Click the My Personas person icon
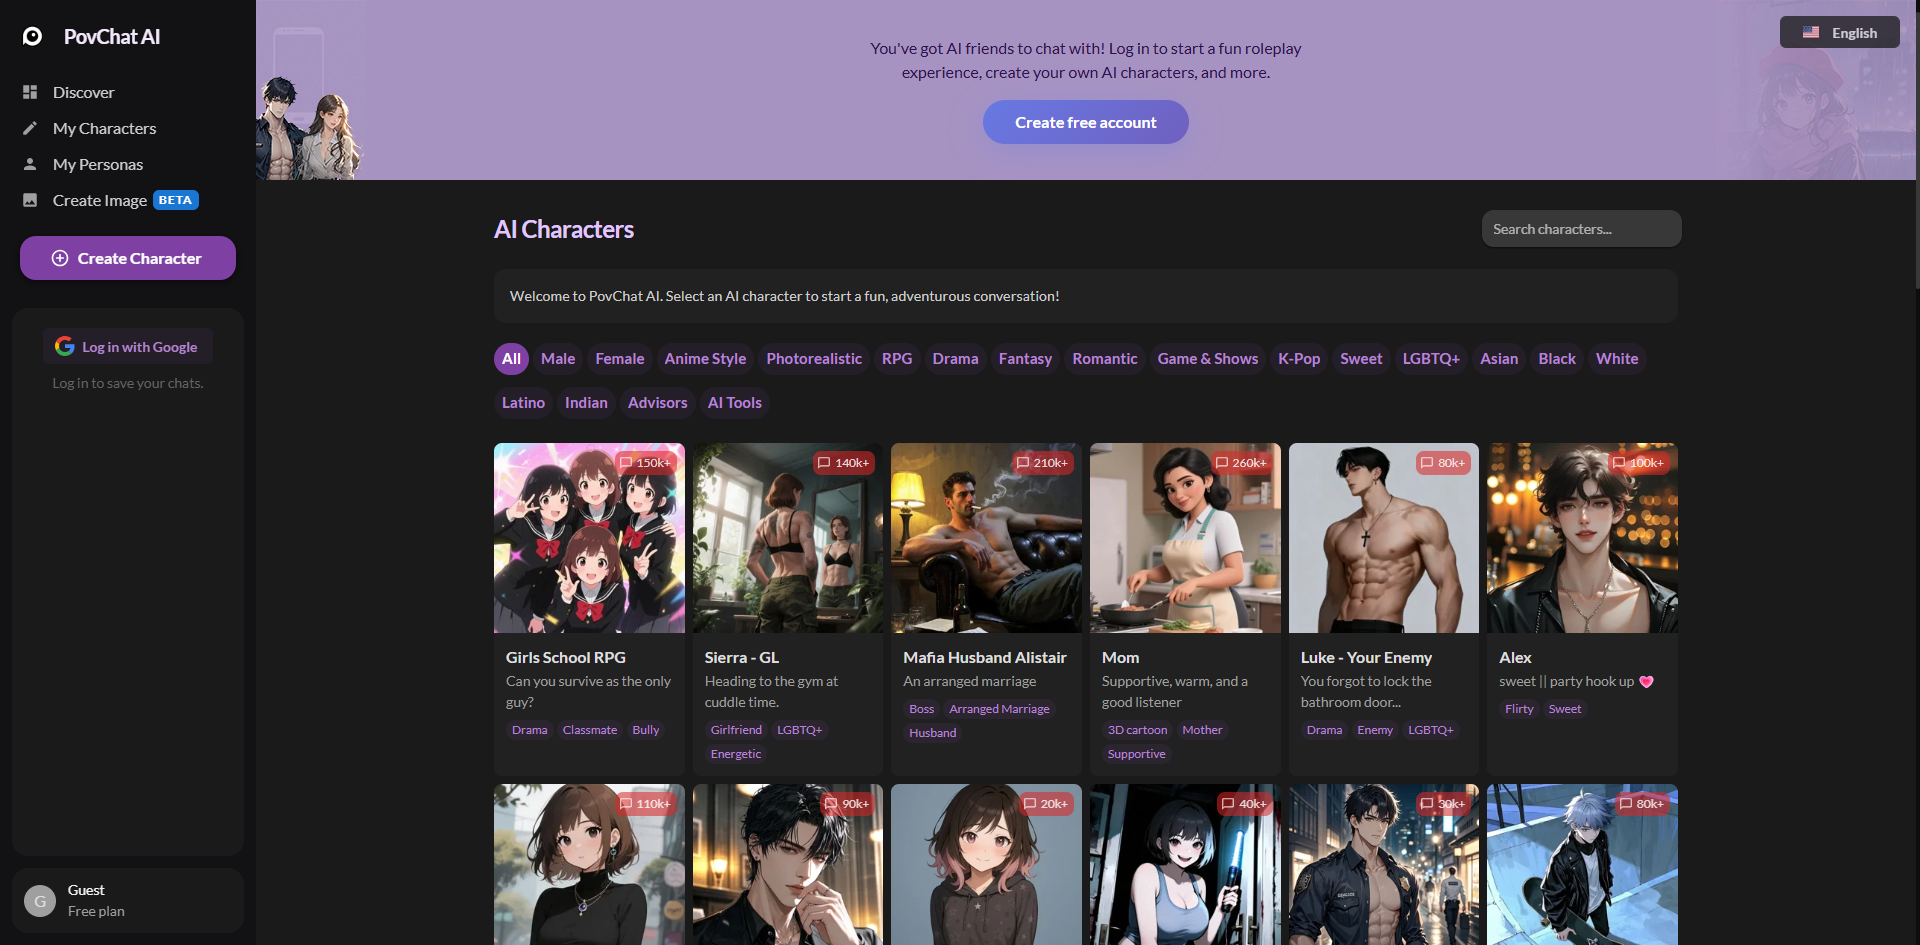The width and height of the screenshot is (1920, 945). [30, 164]
